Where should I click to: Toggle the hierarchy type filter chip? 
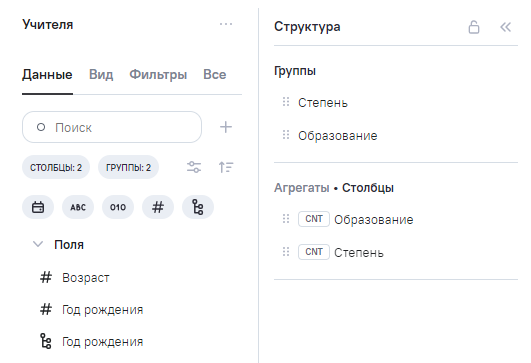click(198, 207)
